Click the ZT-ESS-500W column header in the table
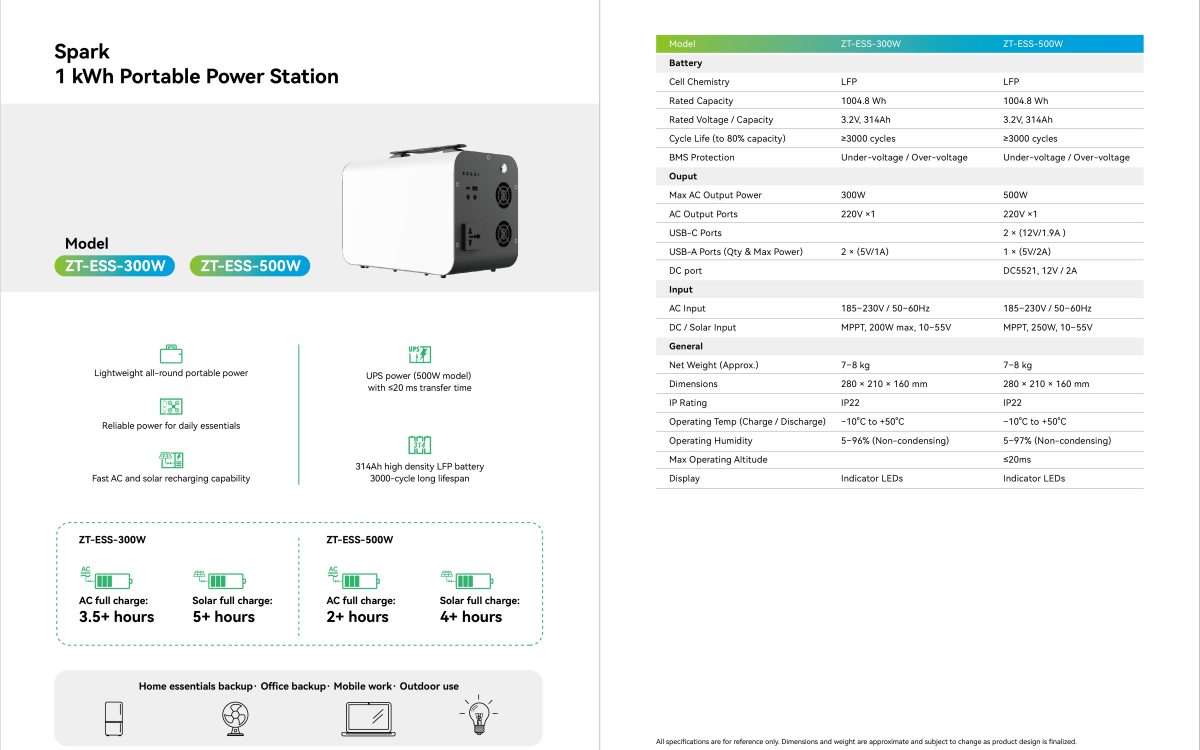1200x750 pixels. click(1033, 44)
